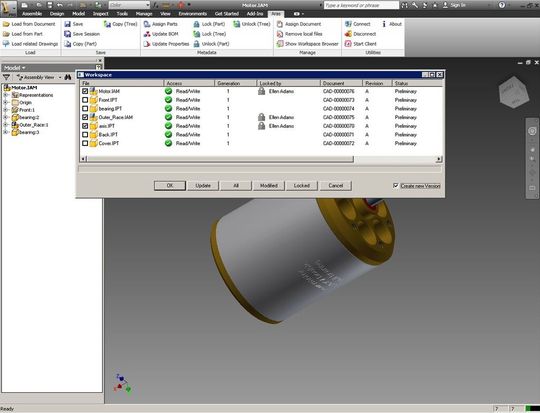
Task: Click the Locked by column header
Action: (x=289, y=83)
